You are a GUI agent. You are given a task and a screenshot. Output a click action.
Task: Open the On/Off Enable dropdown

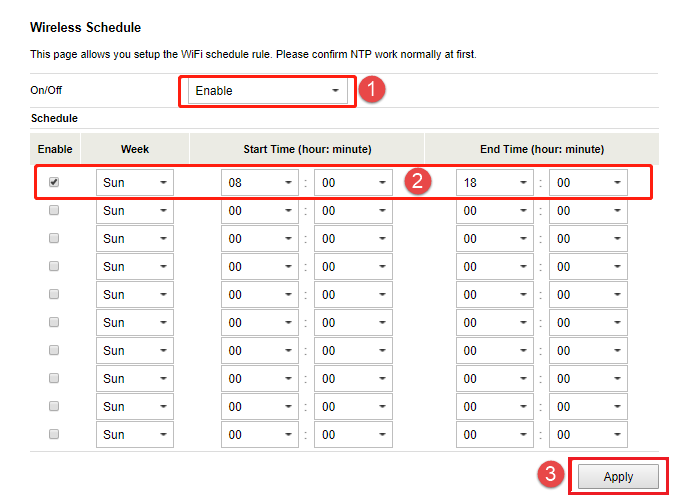pos(268,91)
